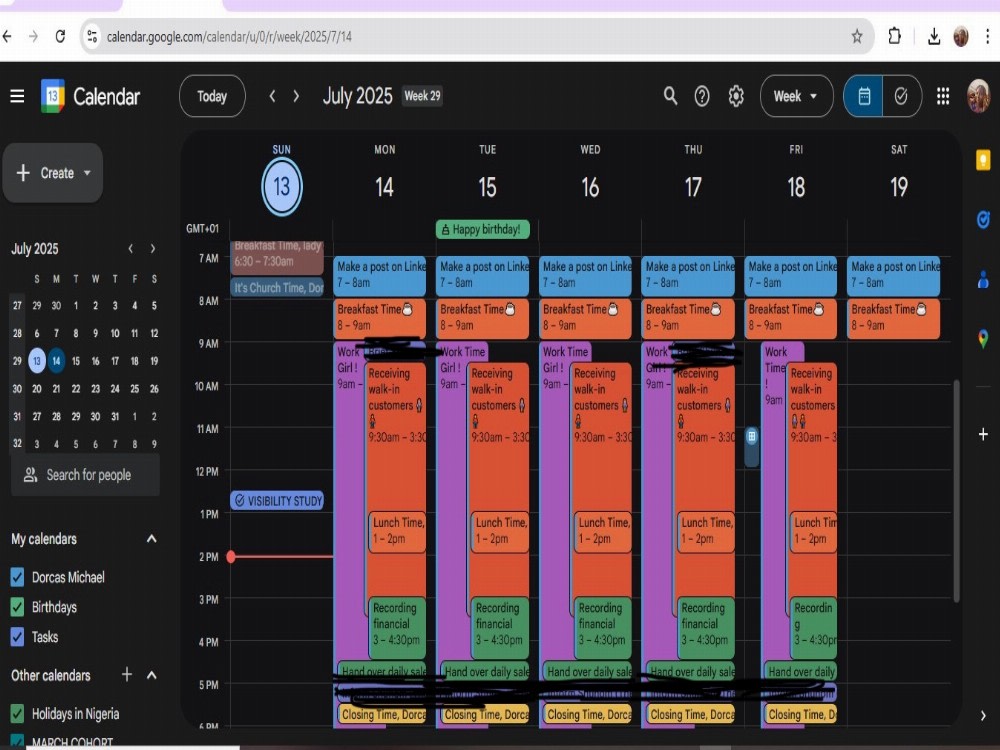
Task: Toggle MARCH COHORT calendar checkbox
Action: click(x=18, y=742)
